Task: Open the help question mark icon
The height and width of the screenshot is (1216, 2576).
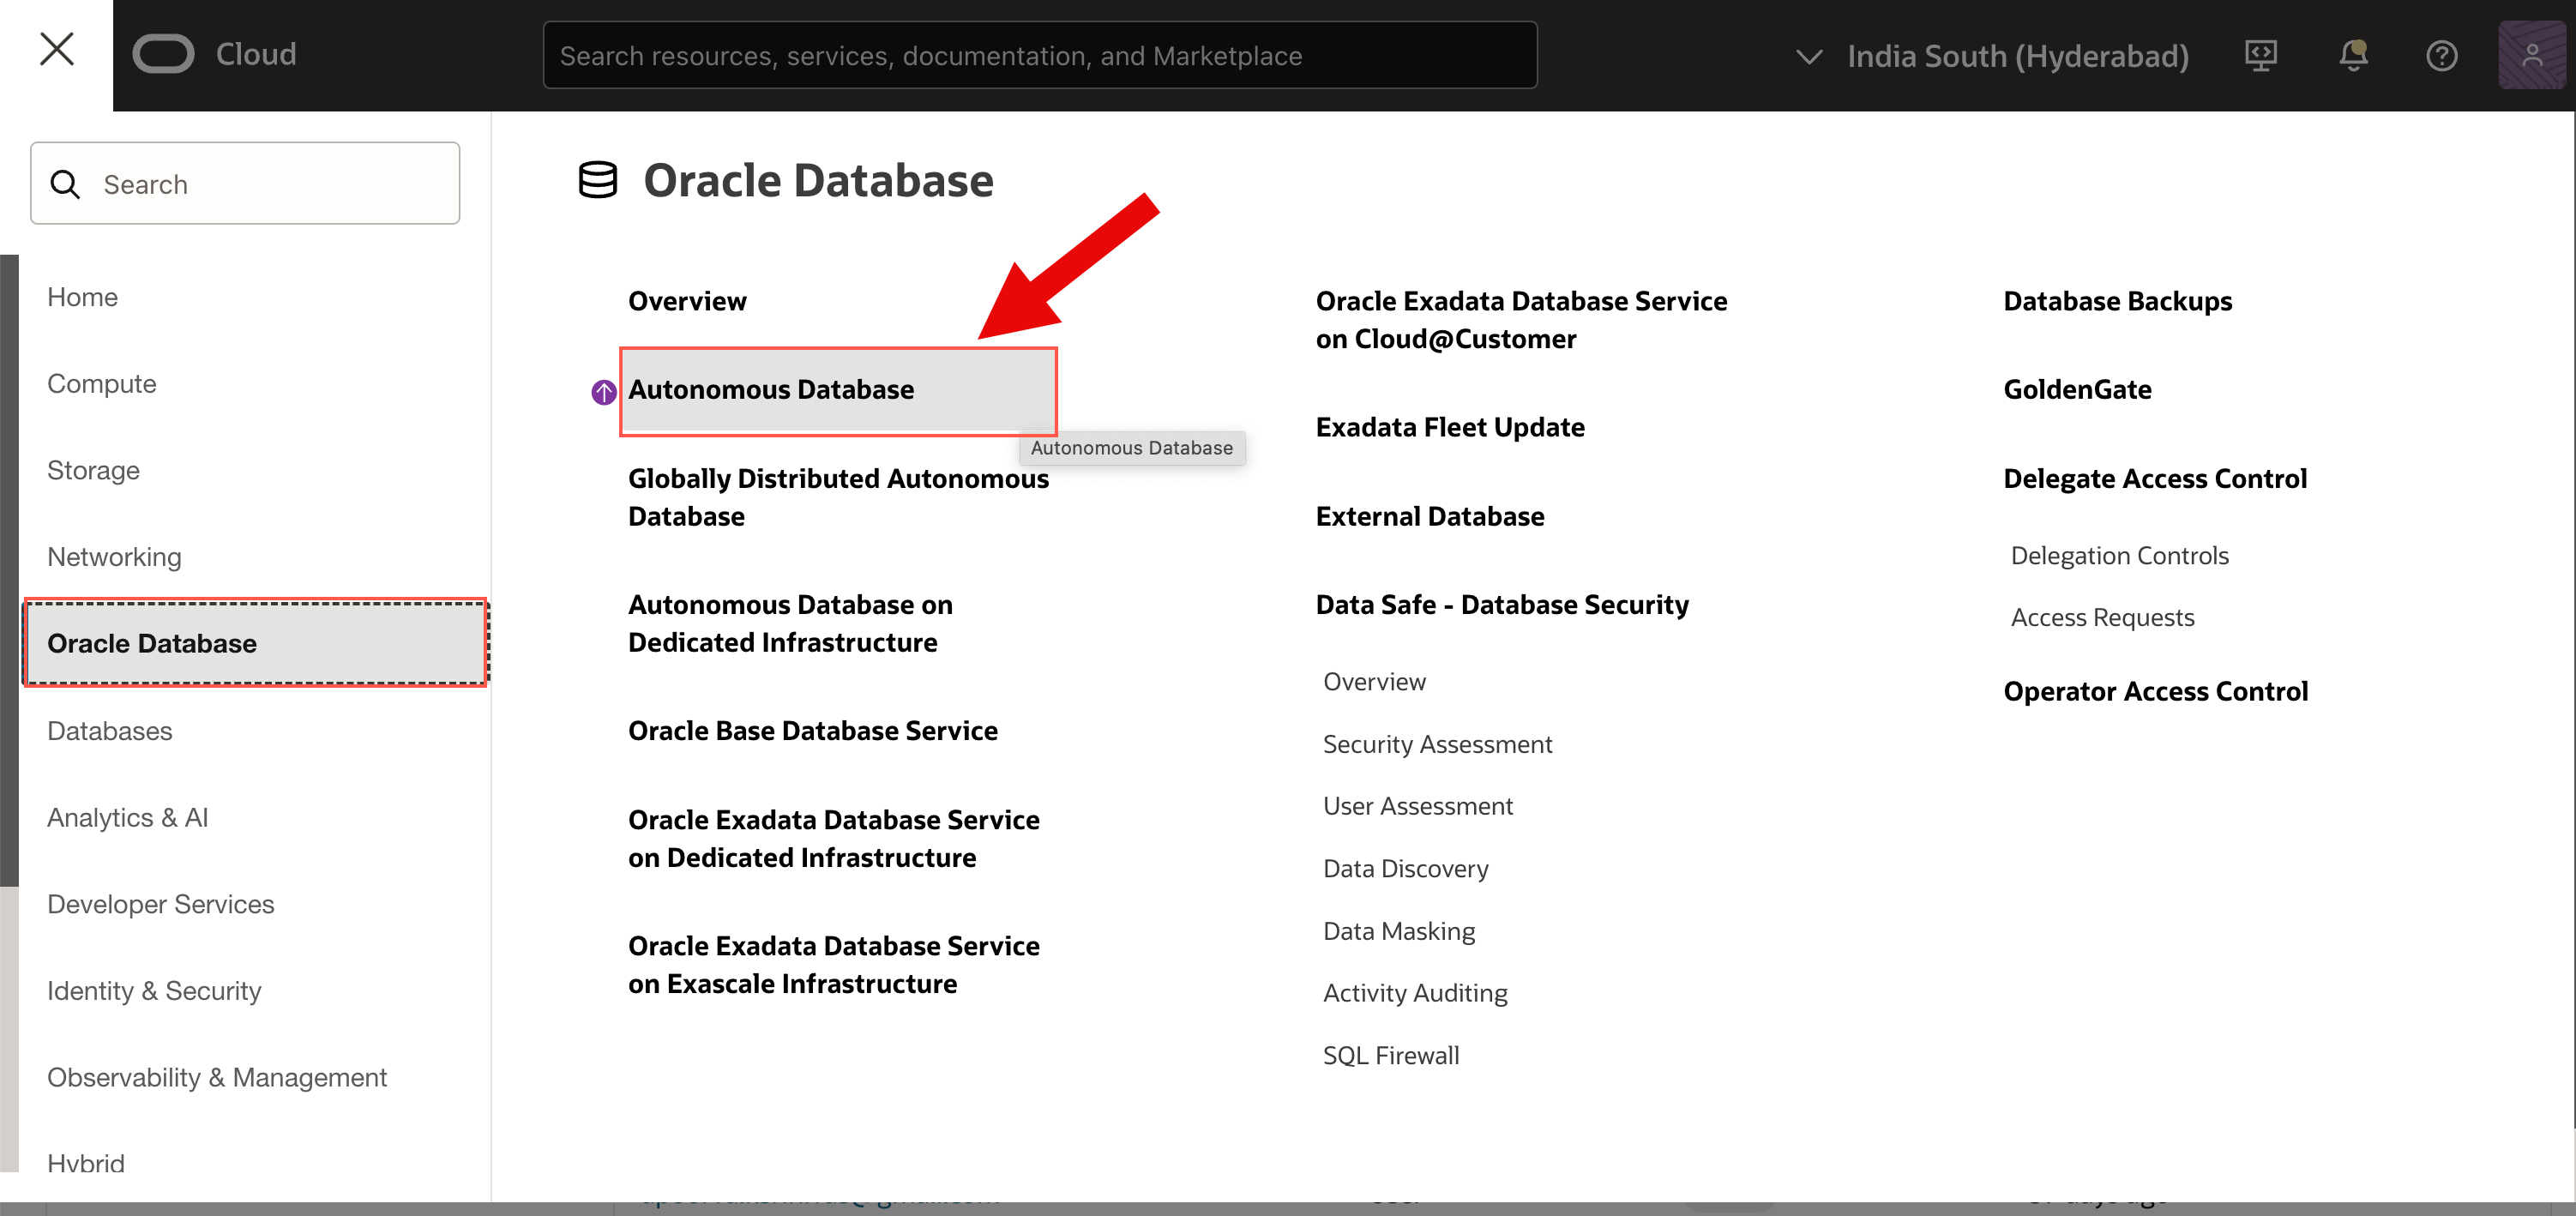Action: coord(2441,56)
